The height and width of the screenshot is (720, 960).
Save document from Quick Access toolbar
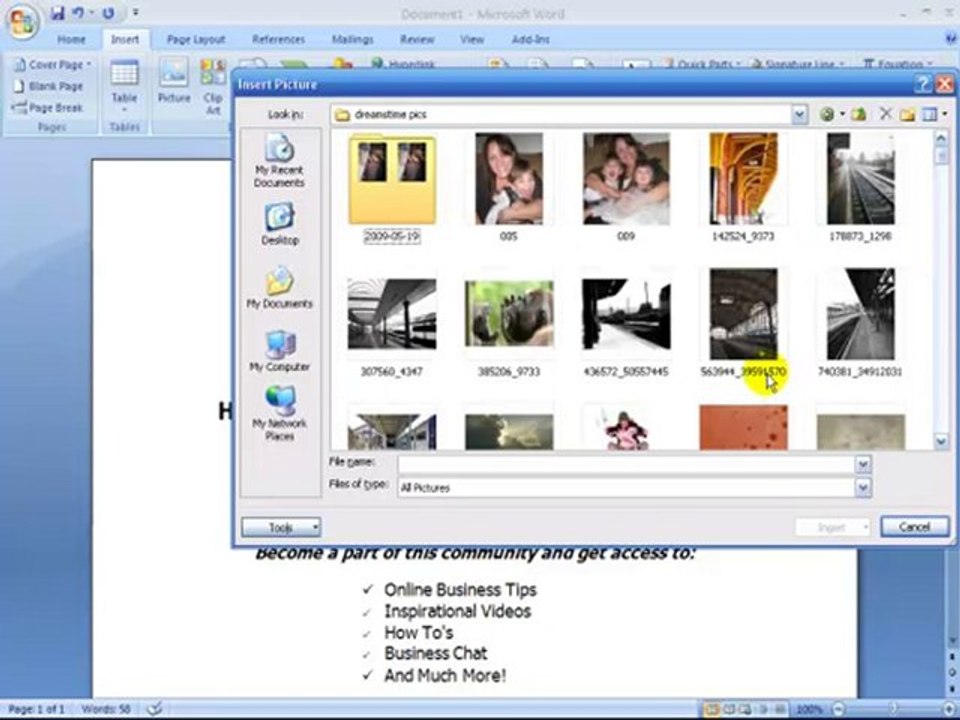[58, 13]
